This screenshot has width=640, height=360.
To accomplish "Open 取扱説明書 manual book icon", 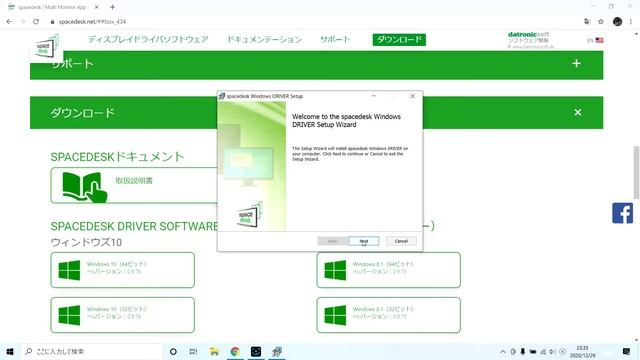I will click(84, 187).
